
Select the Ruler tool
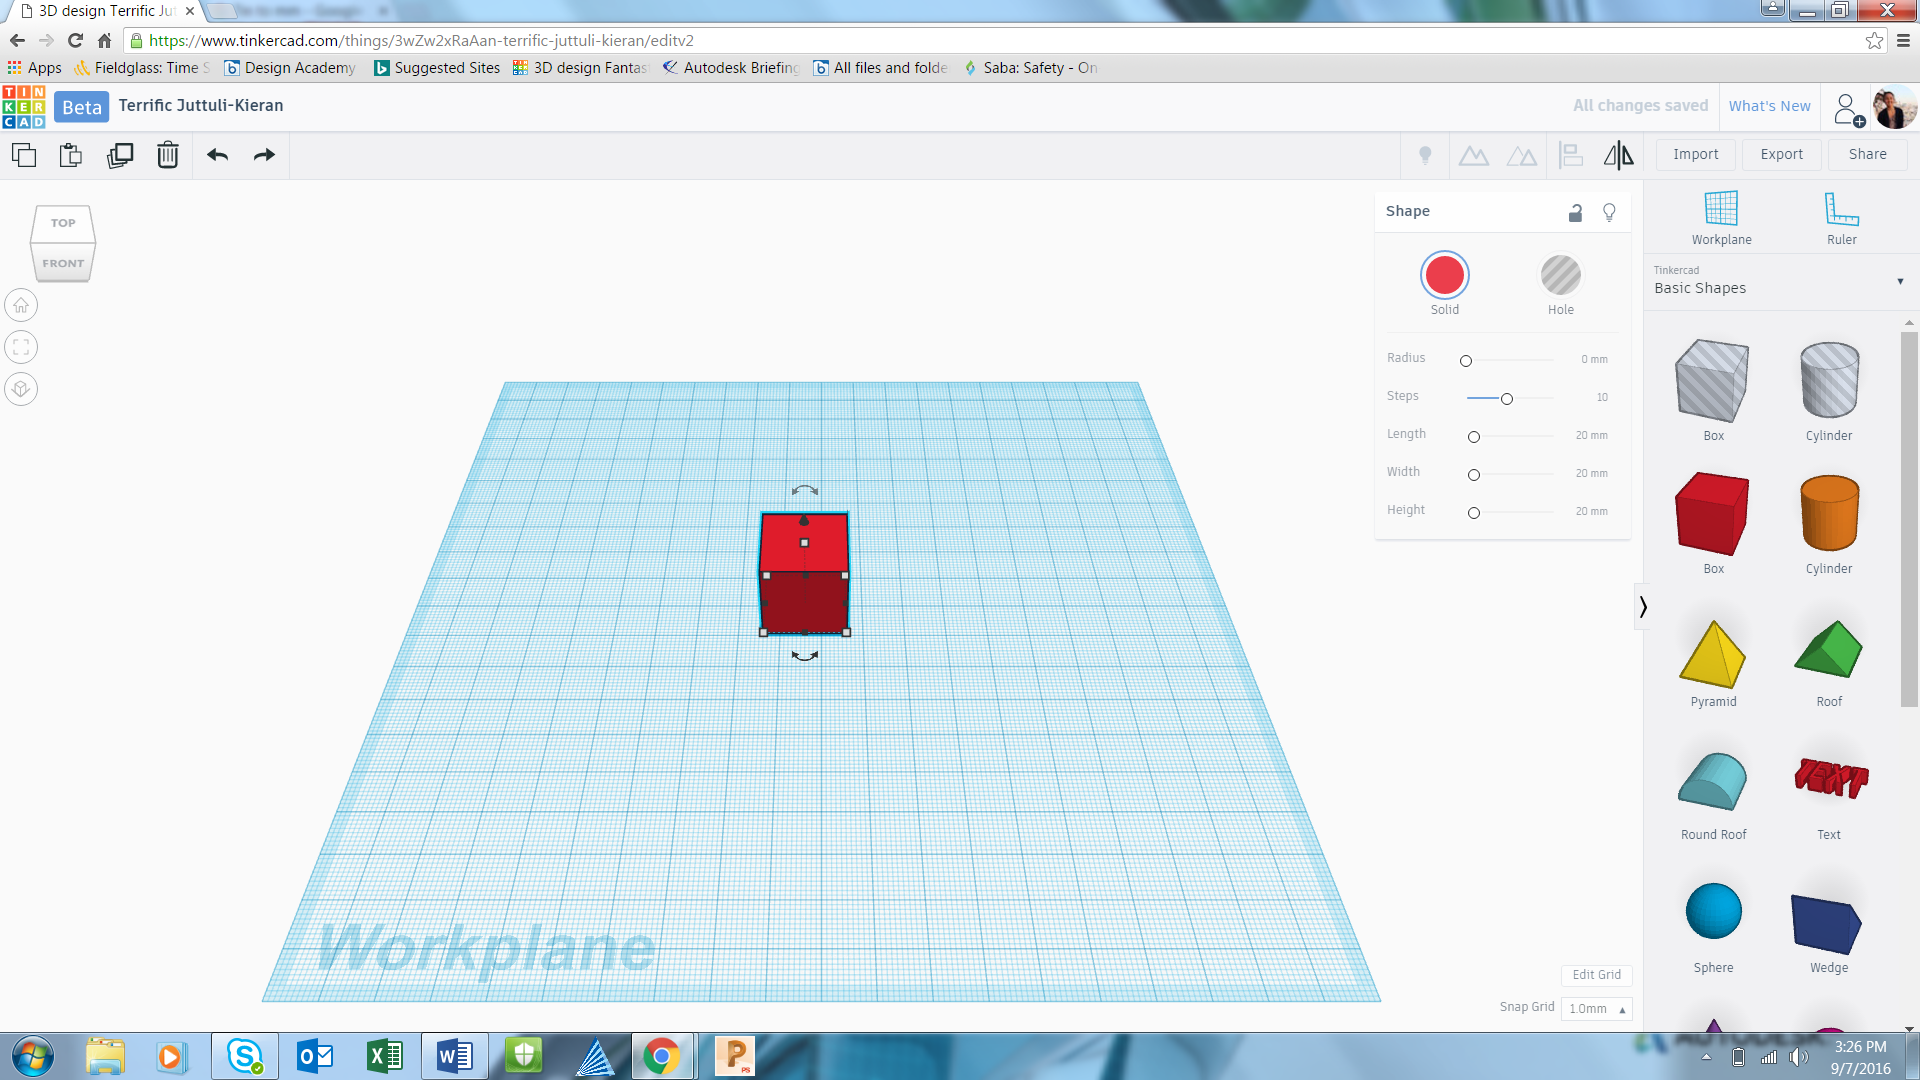(1841, 217)
